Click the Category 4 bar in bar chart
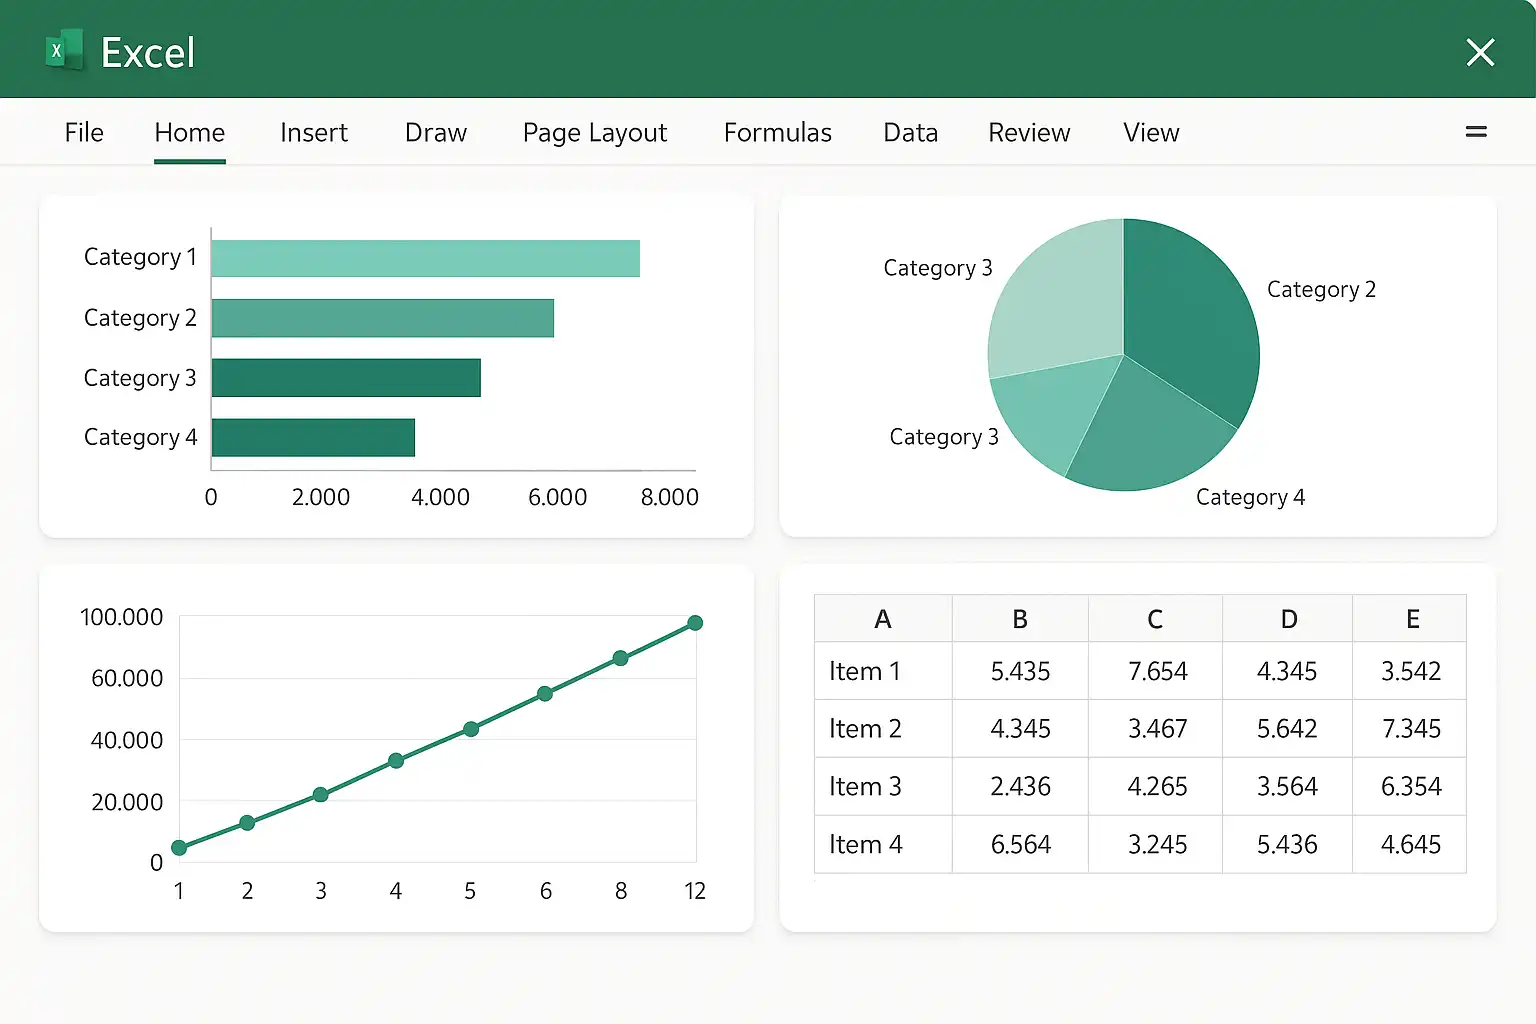The height and width of the screenshot is (1024, 1536). pyautogui.click(x=313, y=438)
